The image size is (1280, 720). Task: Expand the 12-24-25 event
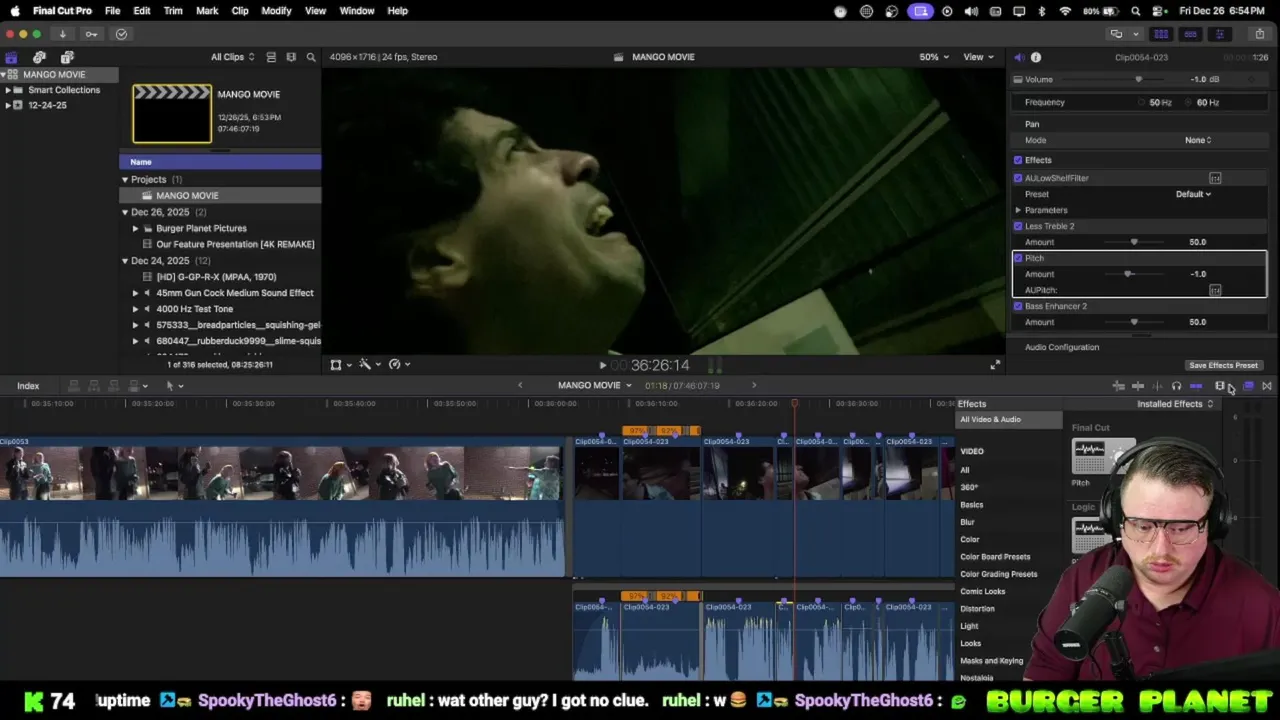[x=8, y=105]
